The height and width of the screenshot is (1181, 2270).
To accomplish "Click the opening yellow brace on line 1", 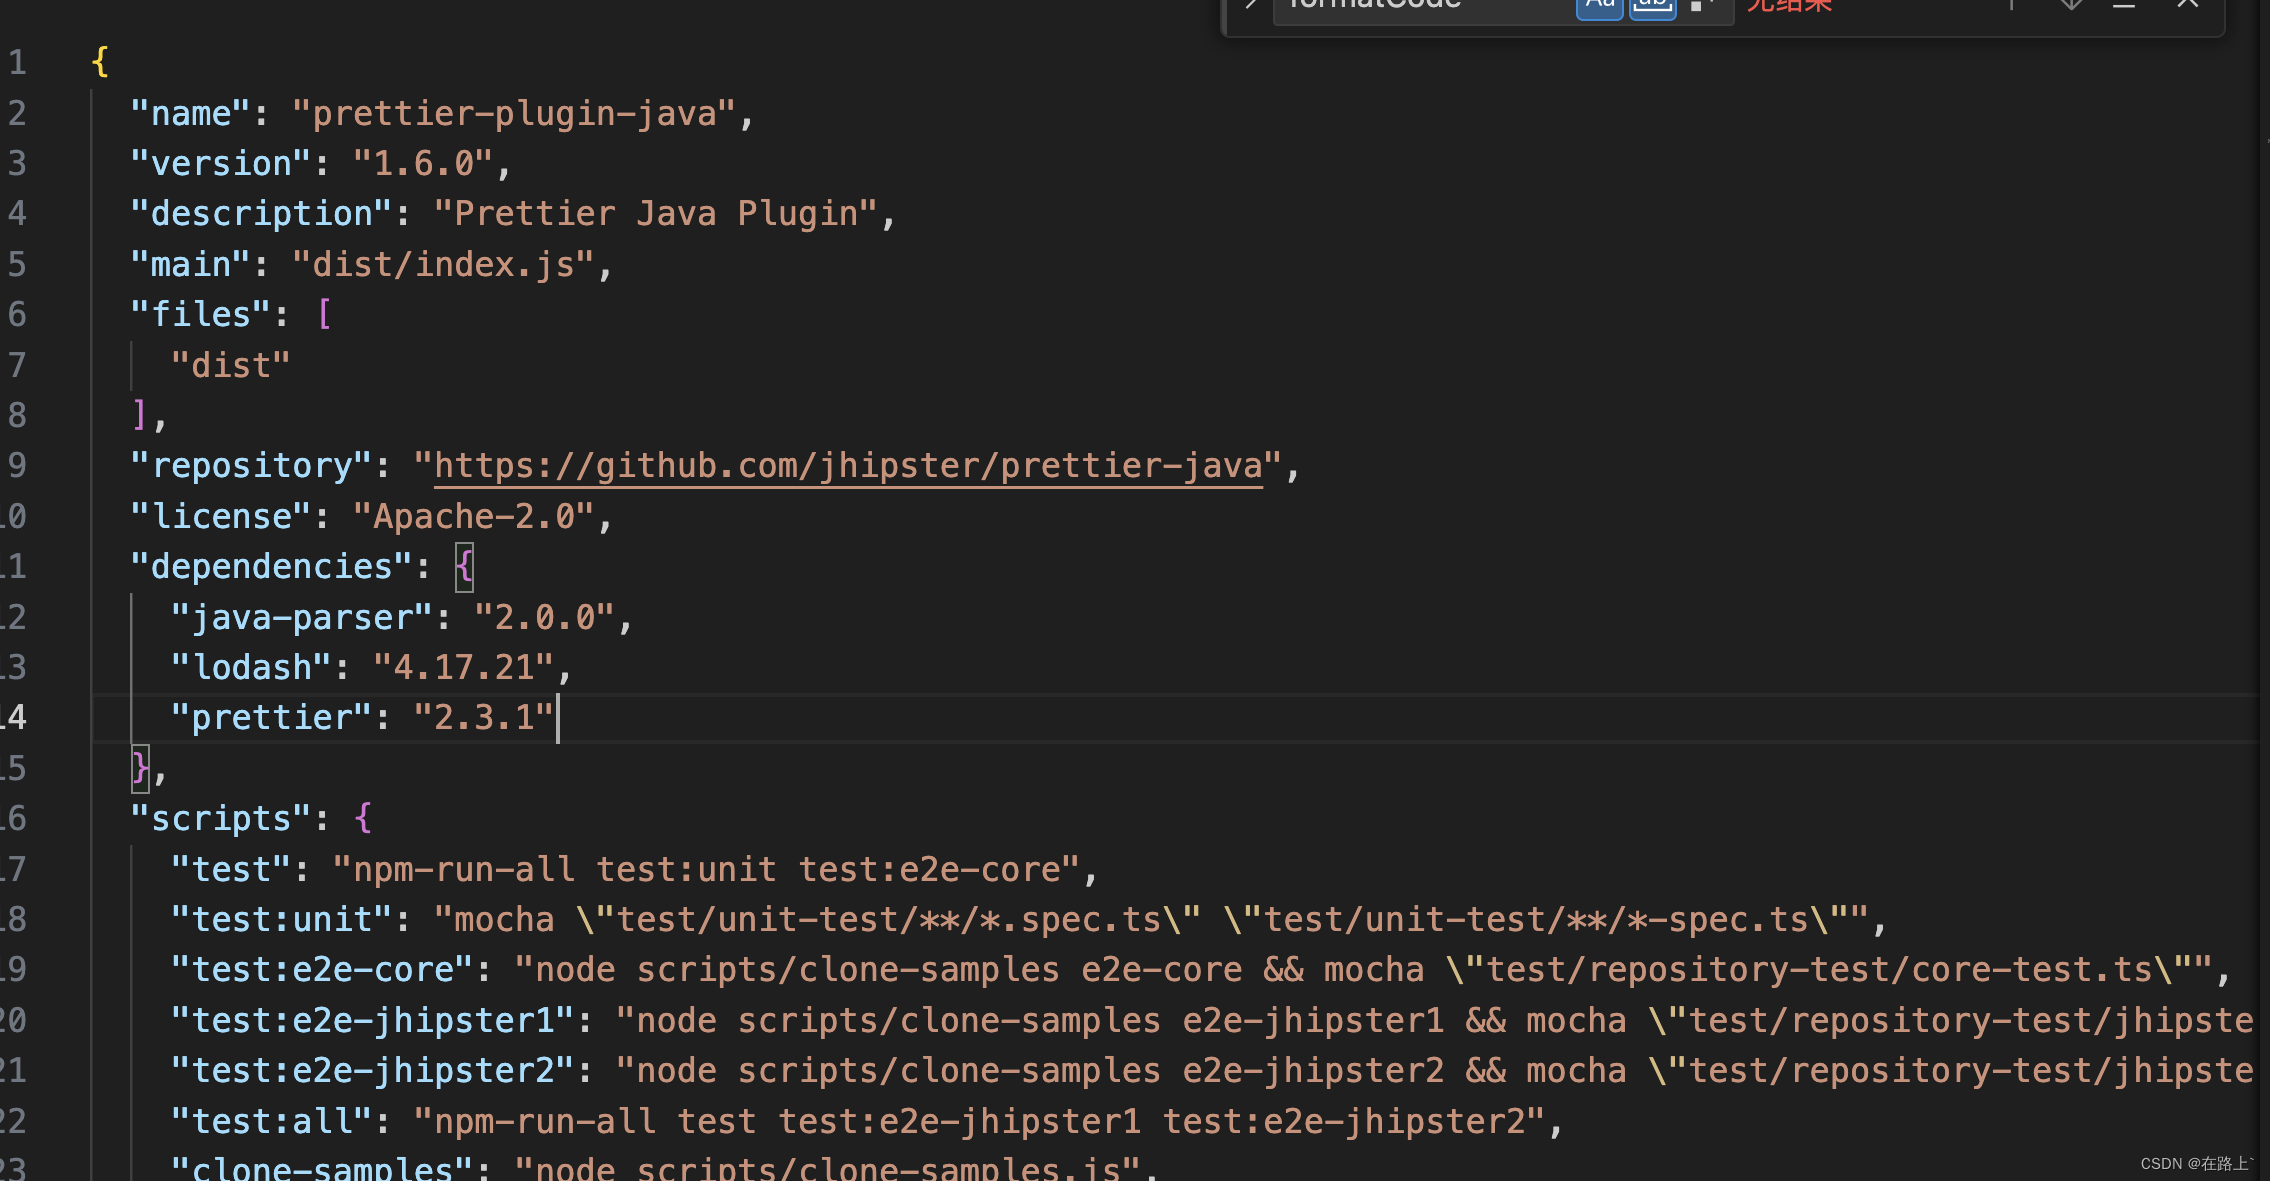I will point(99,62).
